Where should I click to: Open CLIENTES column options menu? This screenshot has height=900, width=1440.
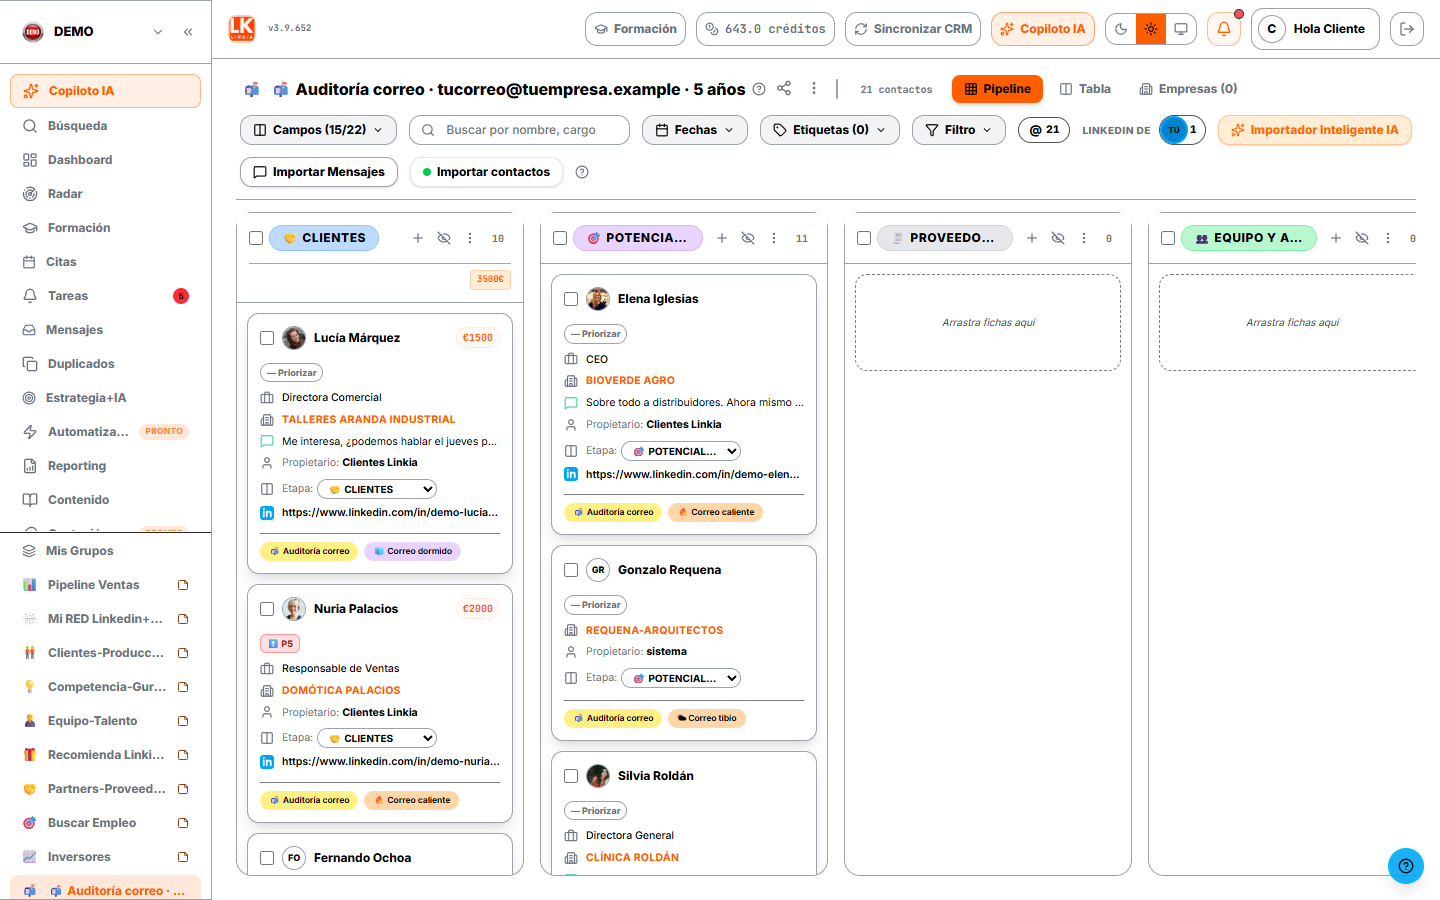(x=470, y=238)
